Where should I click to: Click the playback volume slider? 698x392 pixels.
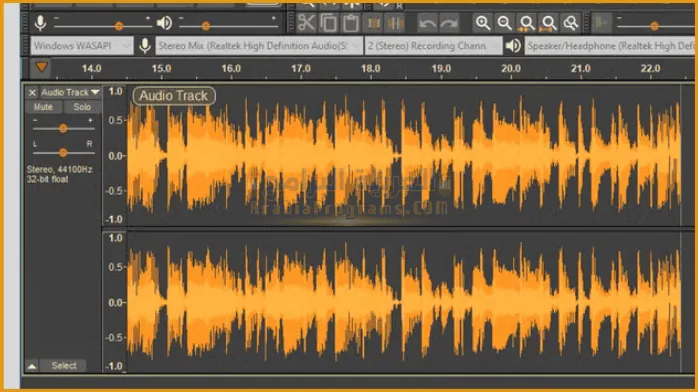click(x=228, y=26)
